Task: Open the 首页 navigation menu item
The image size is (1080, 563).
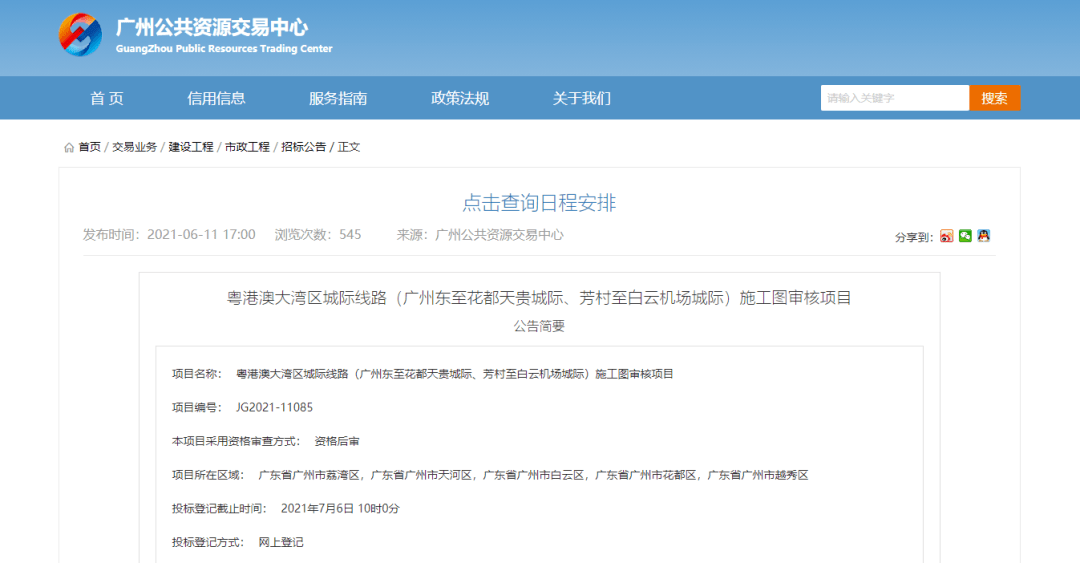Action: click(107, 99)
